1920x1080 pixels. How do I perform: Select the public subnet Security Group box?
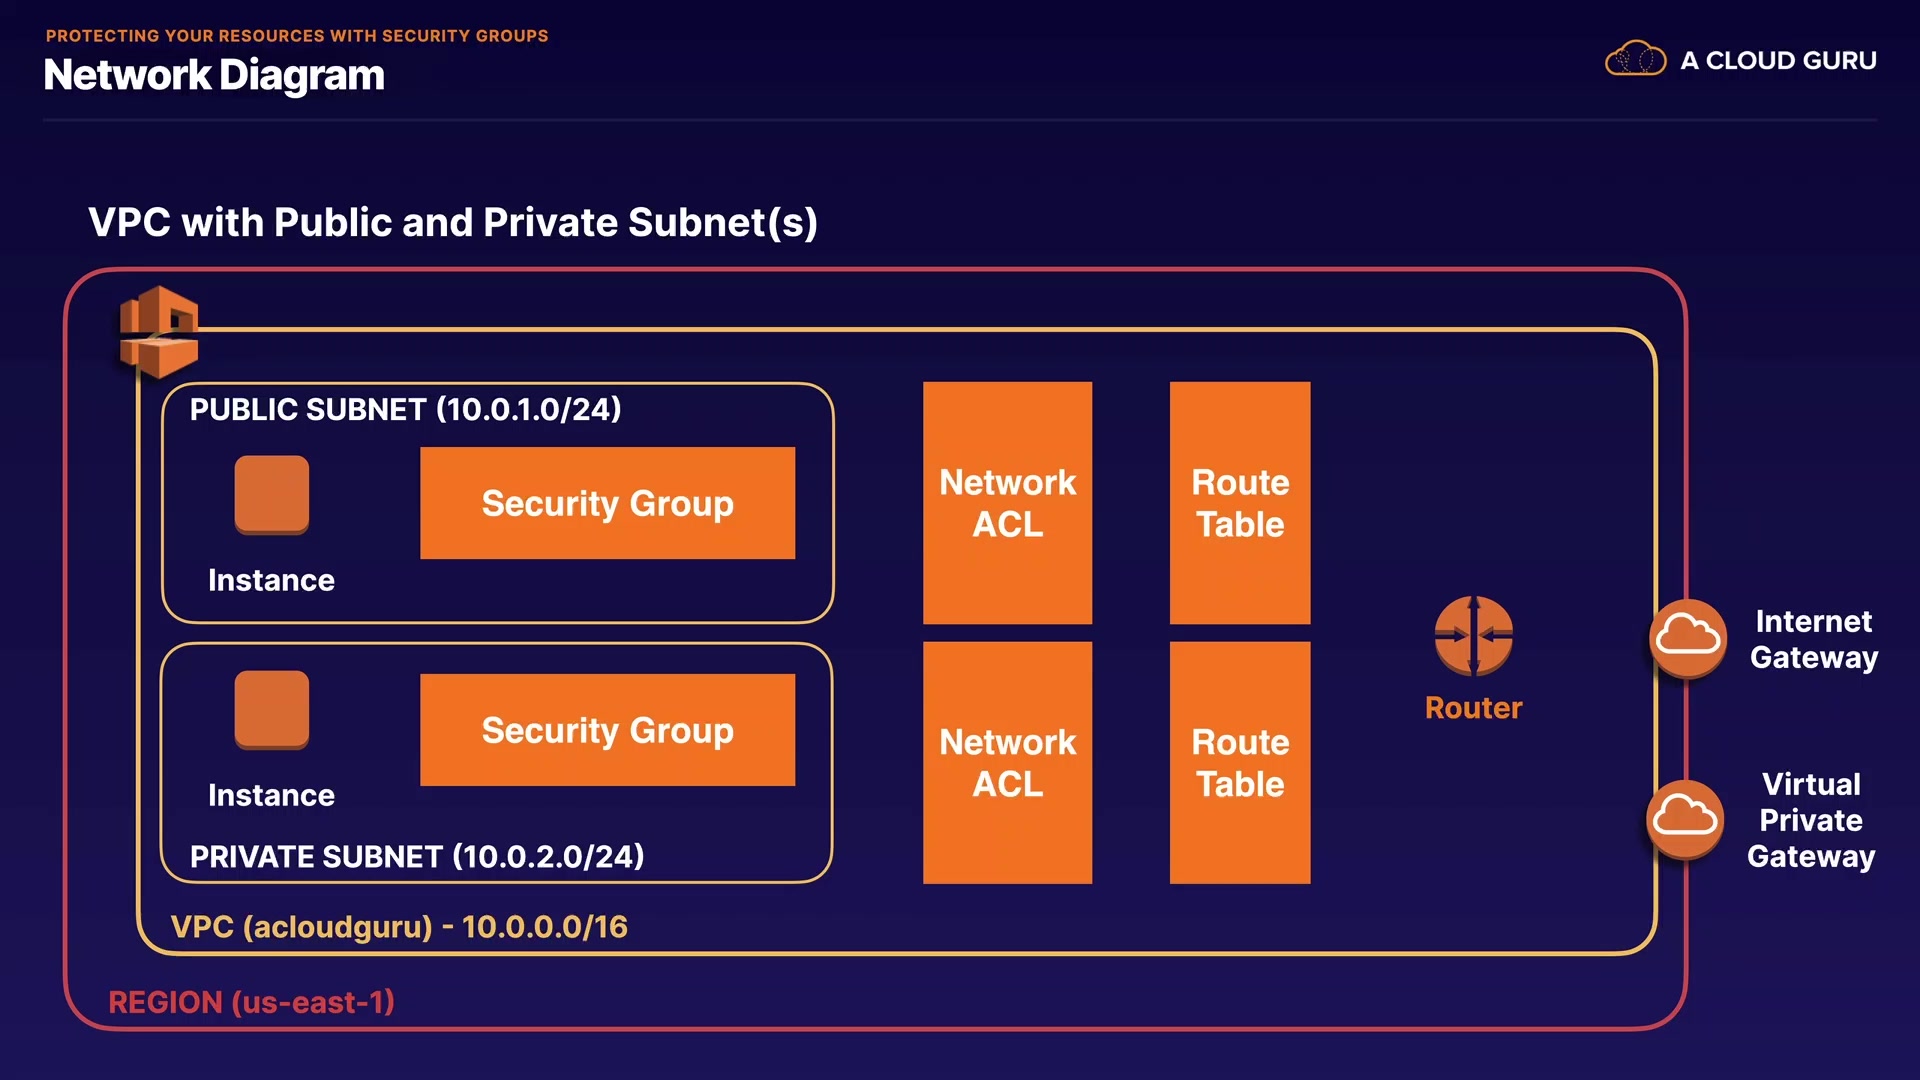[x=607, y=503]
